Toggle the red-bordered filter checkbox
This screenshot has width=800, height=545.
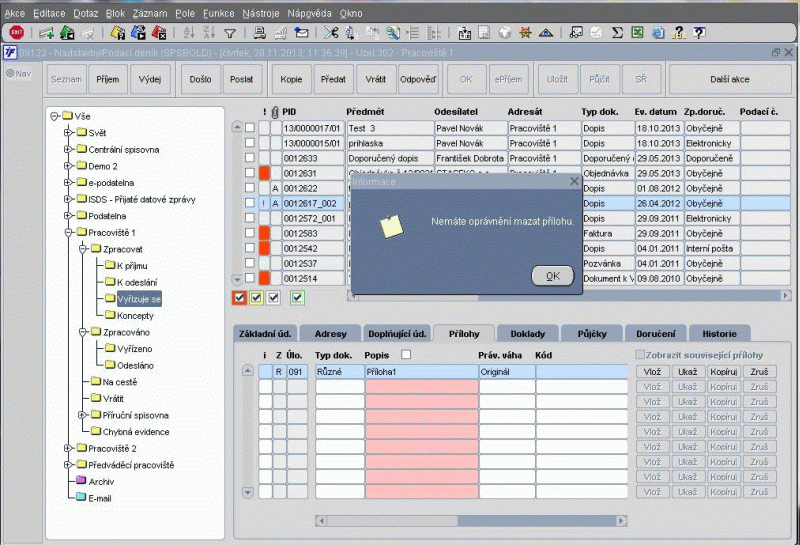(239, 297)
